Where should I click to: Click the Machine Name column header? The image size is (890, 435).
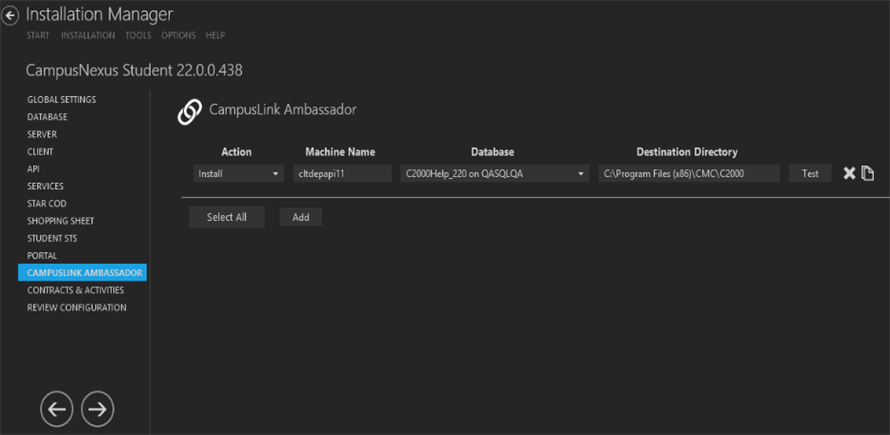point(340,152)
